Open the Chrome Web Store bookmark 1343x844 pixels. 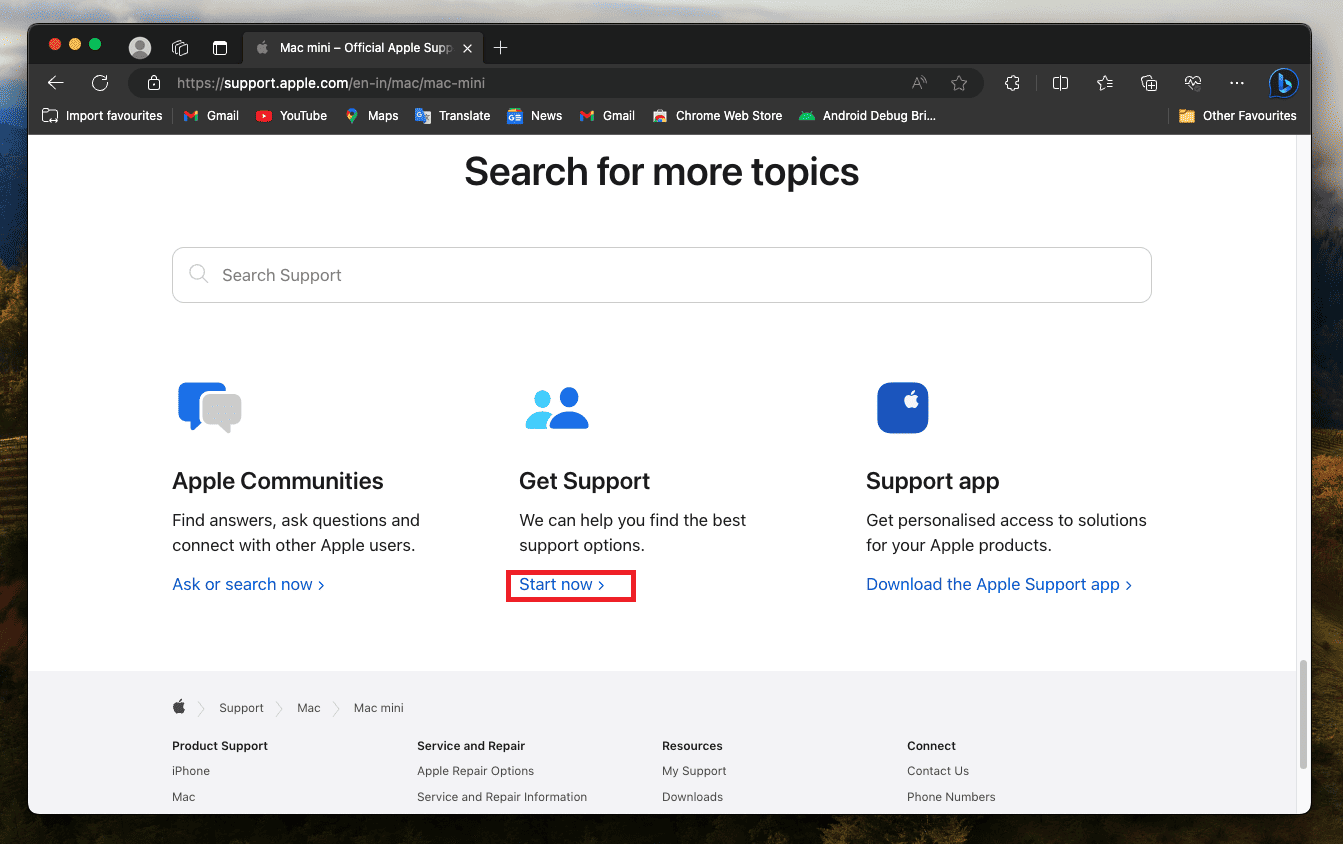(x=717, y=116)
